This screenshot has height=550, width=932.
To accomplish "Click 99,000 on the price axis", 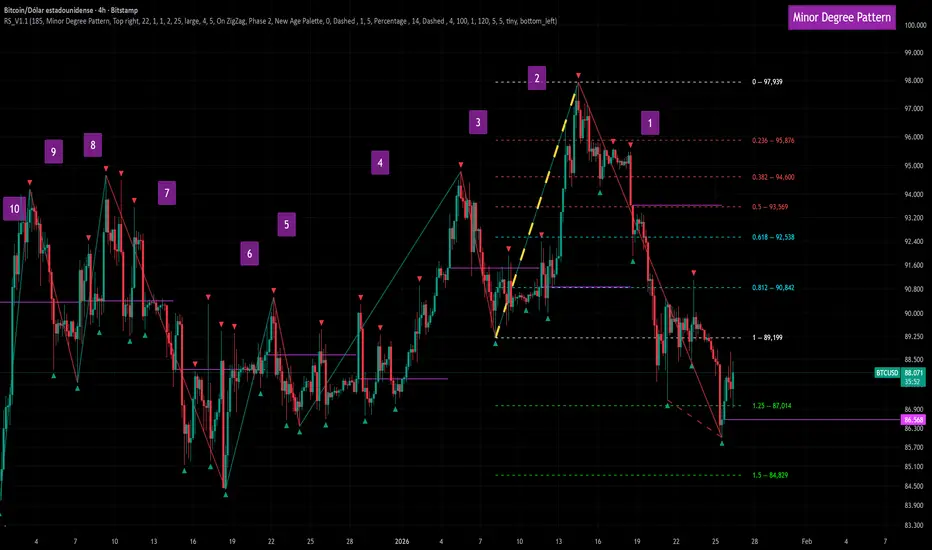I will tap(915, 53).
